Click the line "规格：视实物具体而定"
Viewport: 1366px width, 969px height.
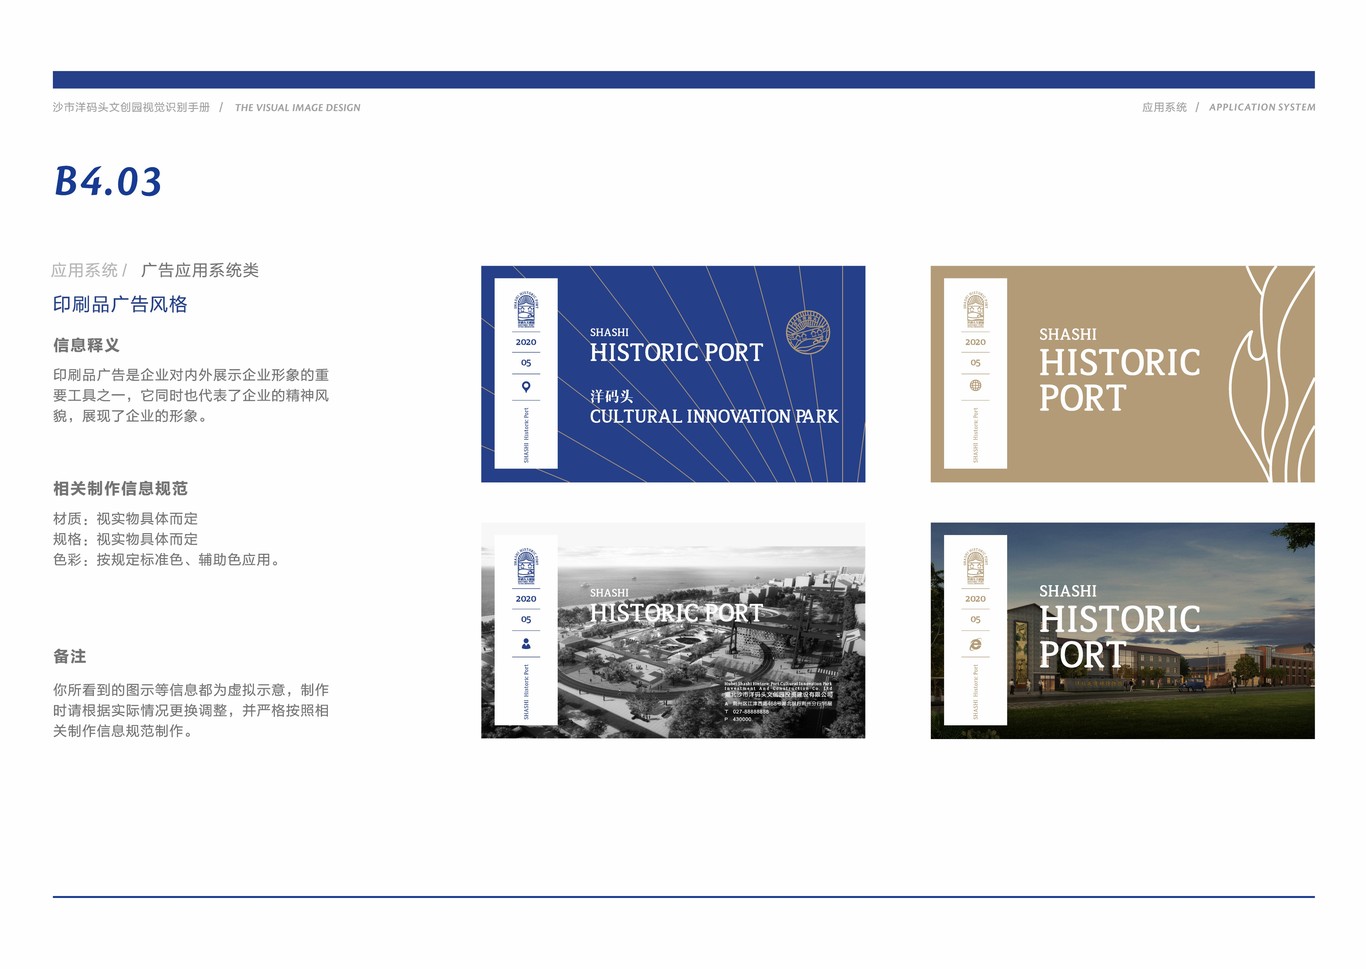coord(125,539)
